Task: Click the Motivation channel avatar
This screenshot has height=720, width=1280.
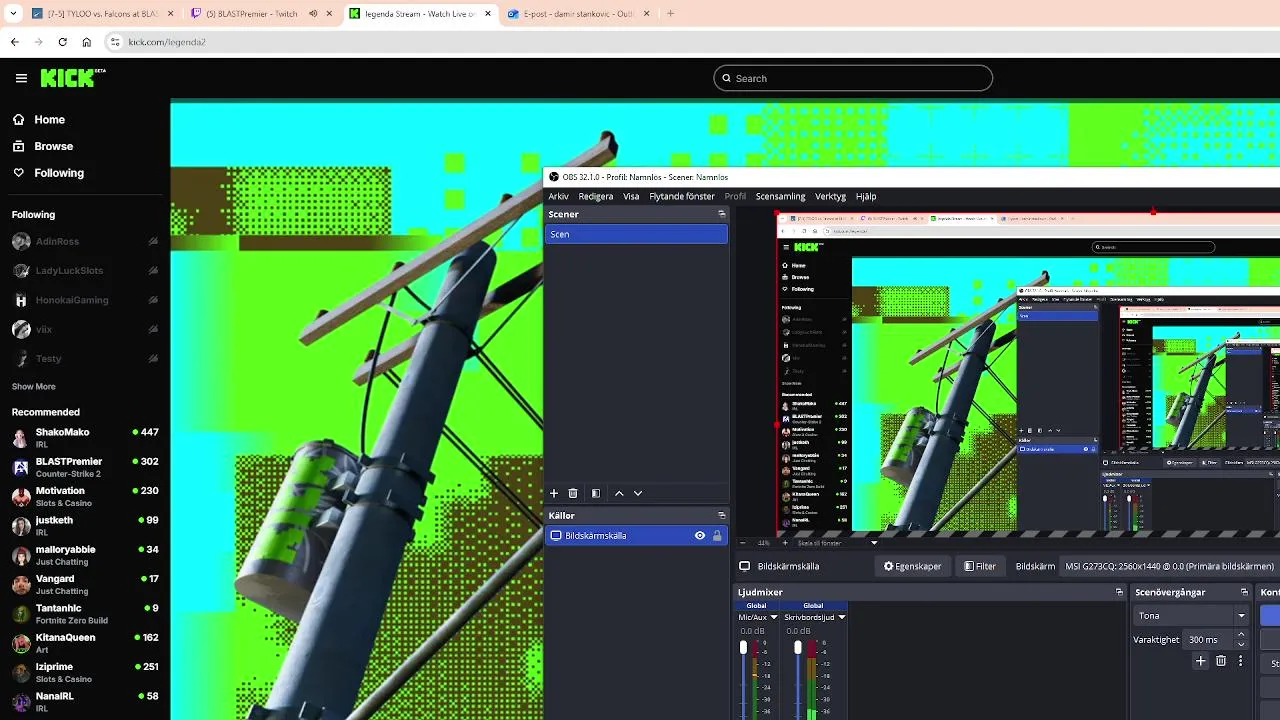Action: [x=21, y=496]
